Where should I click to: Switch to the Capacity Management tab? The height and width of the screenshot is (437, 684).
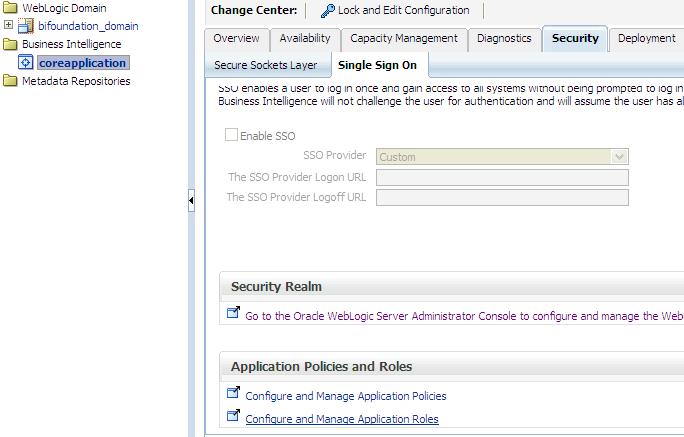(x=404, y=39)
